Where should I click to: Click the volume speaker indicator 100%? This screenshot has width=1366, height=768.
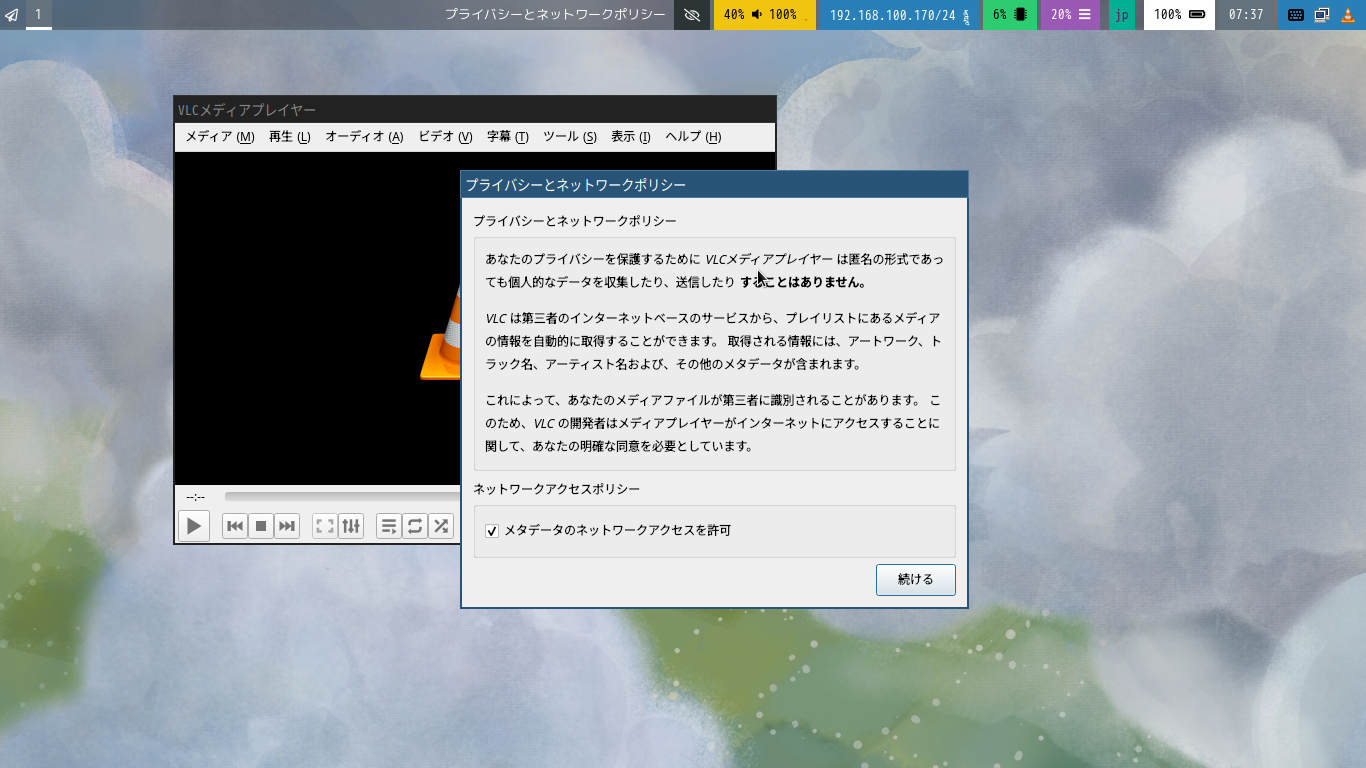coord(776,15)
